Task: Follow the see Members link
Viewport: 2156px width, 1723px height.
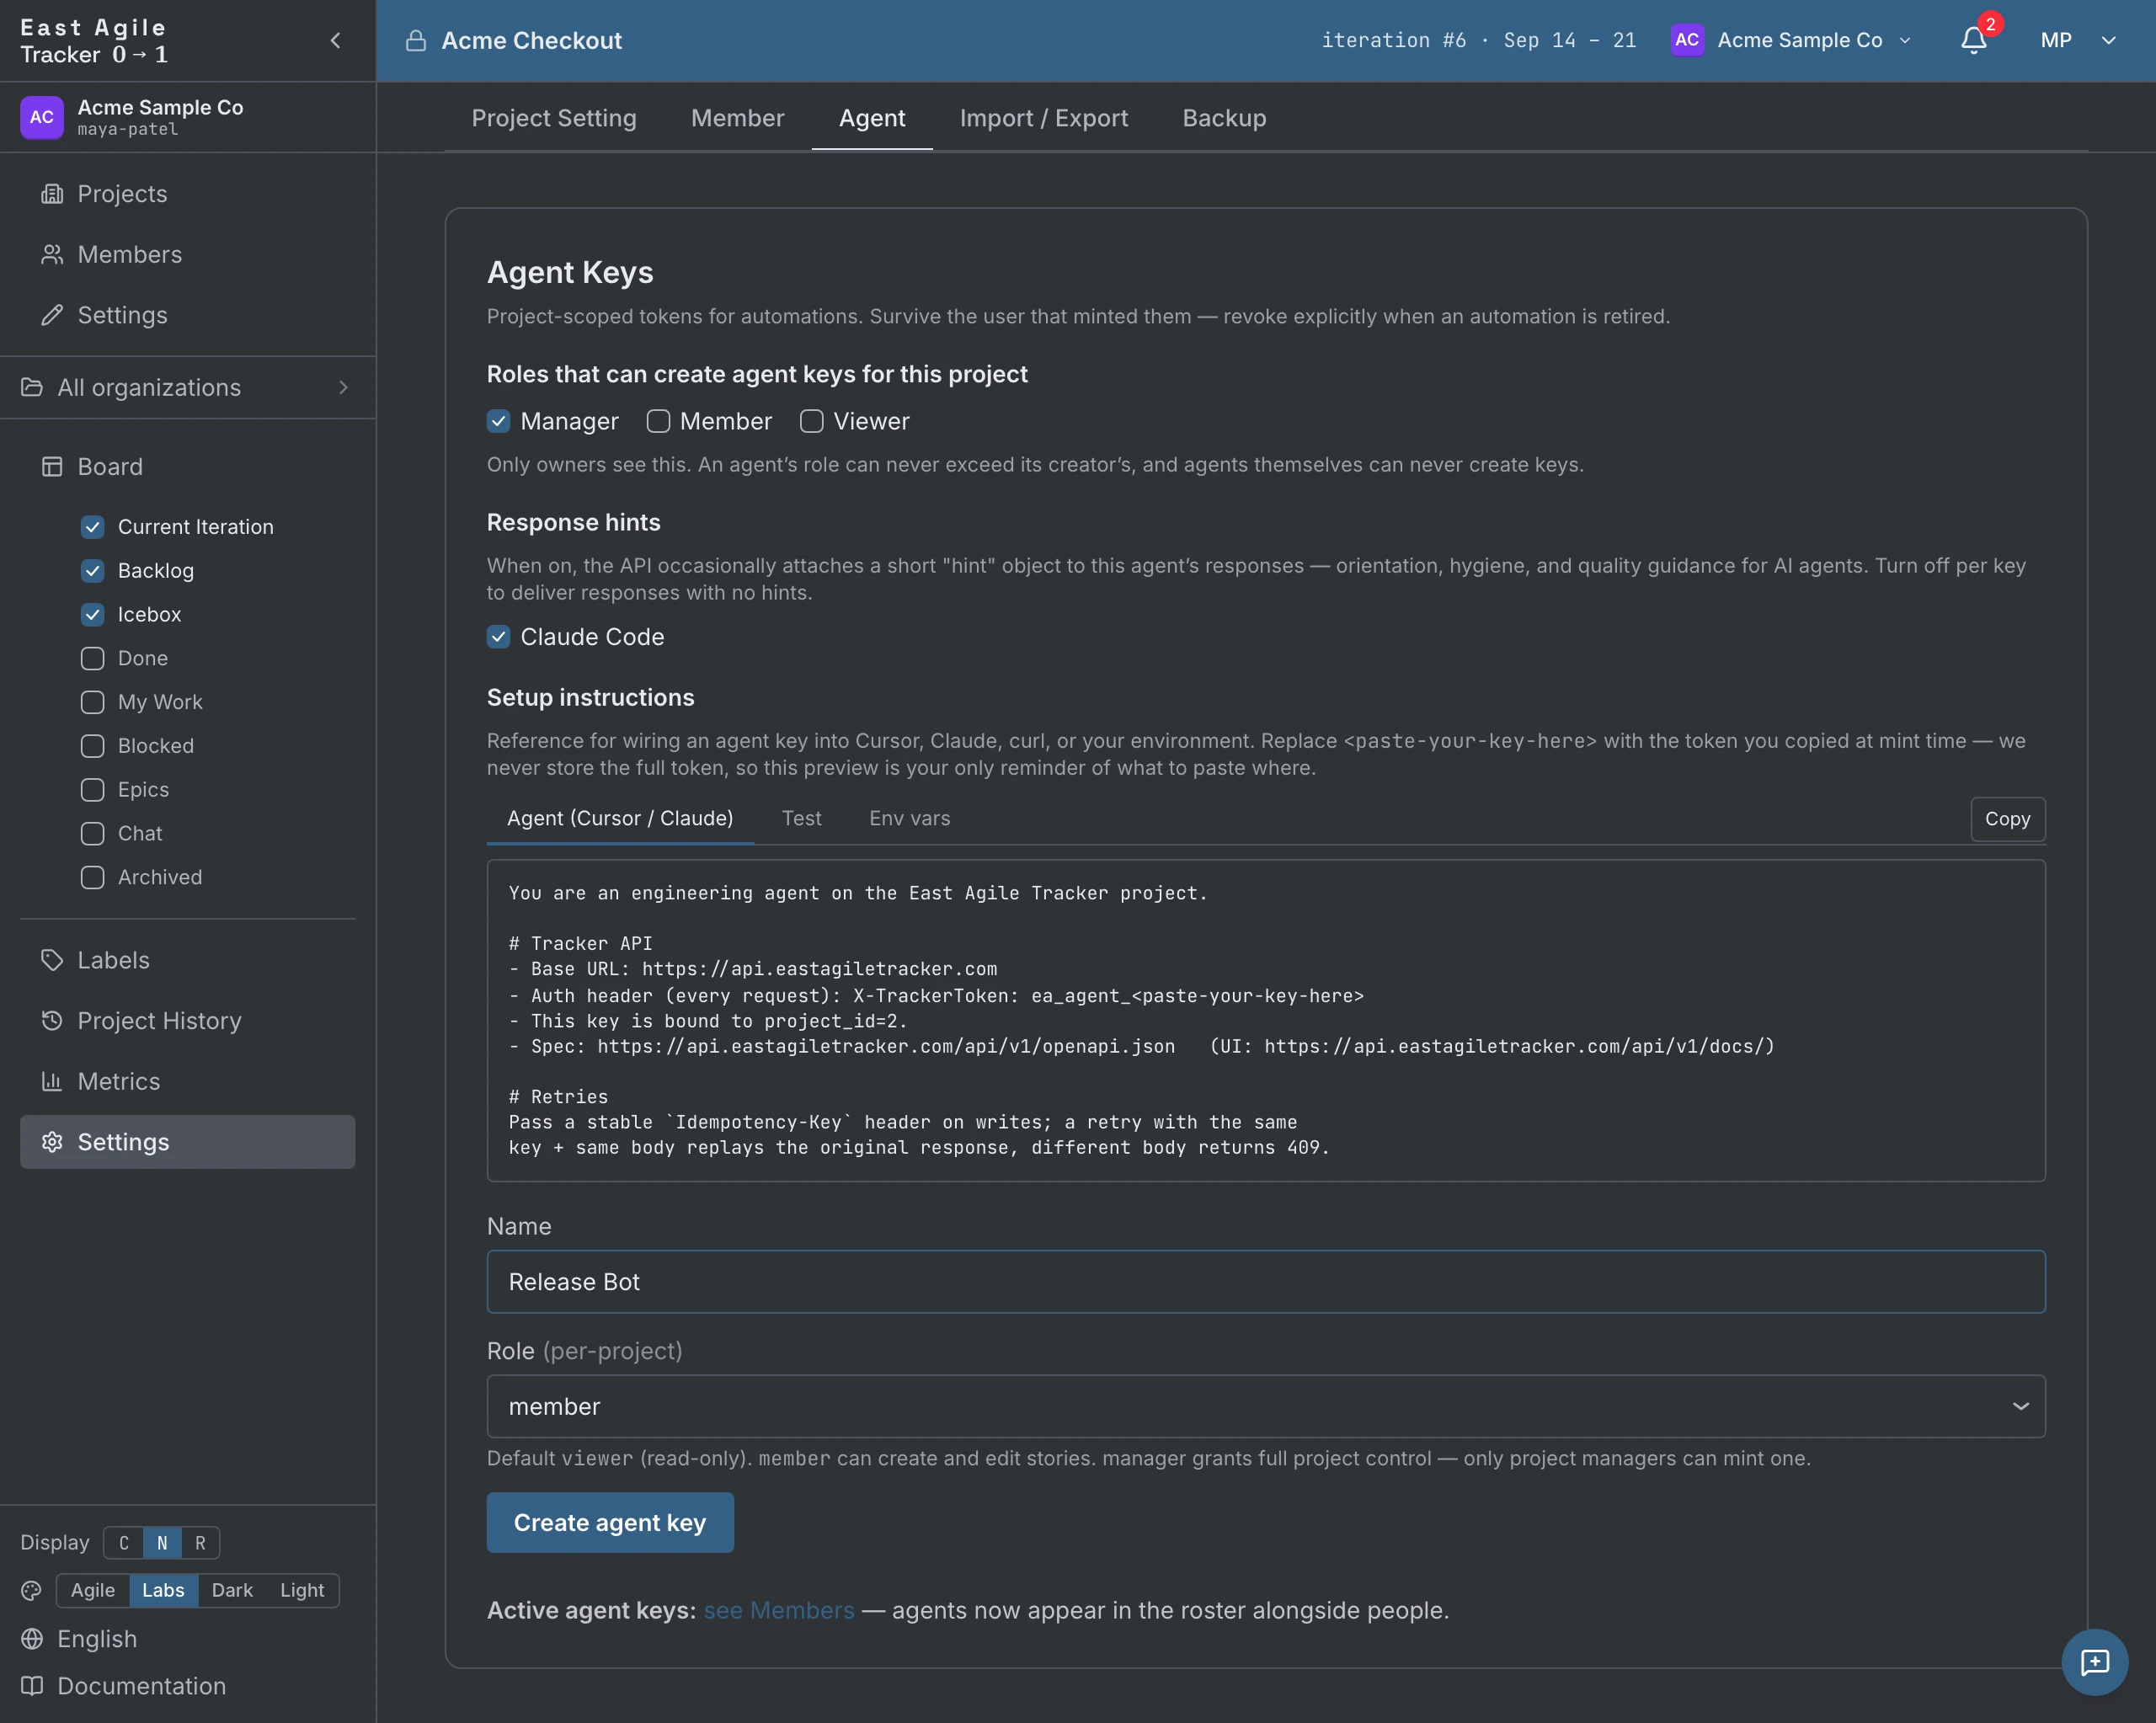Action: (x=779, y=1611)
